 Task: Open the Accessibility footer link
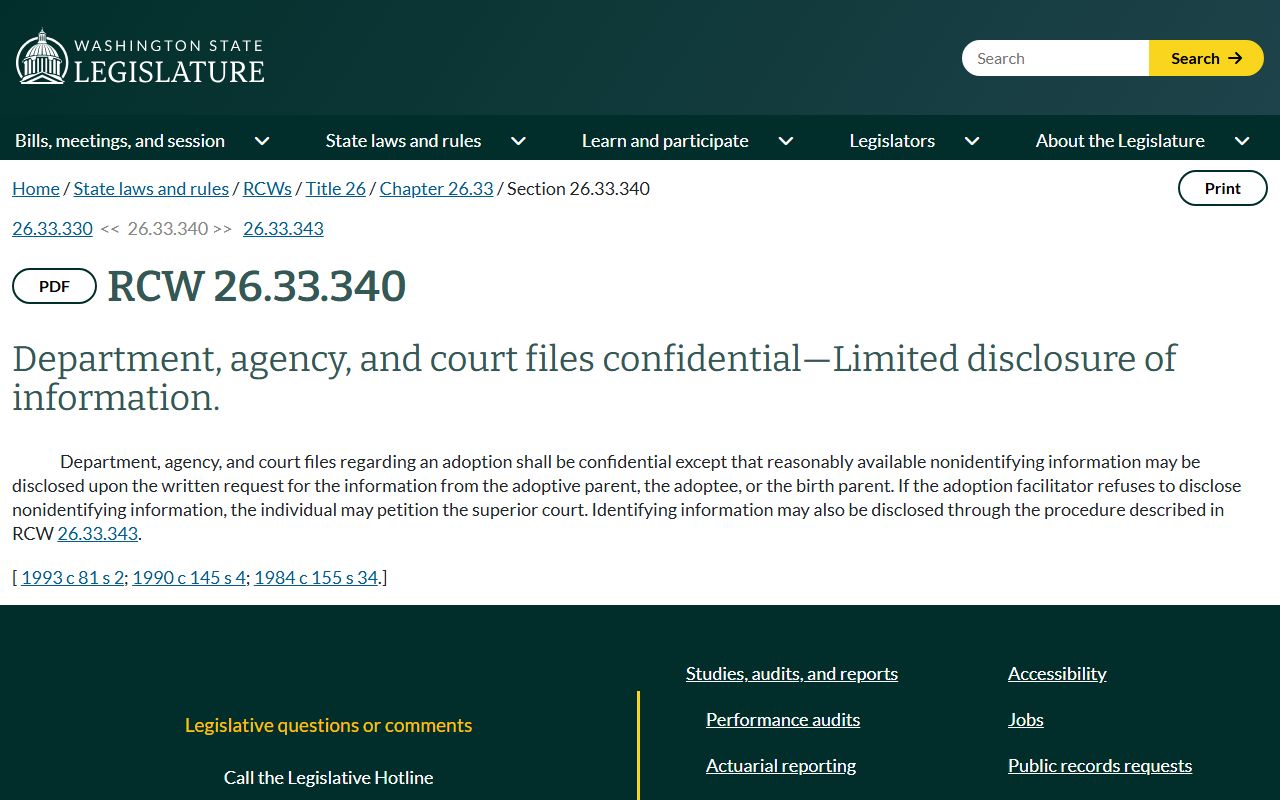(x=1057, y=673)
